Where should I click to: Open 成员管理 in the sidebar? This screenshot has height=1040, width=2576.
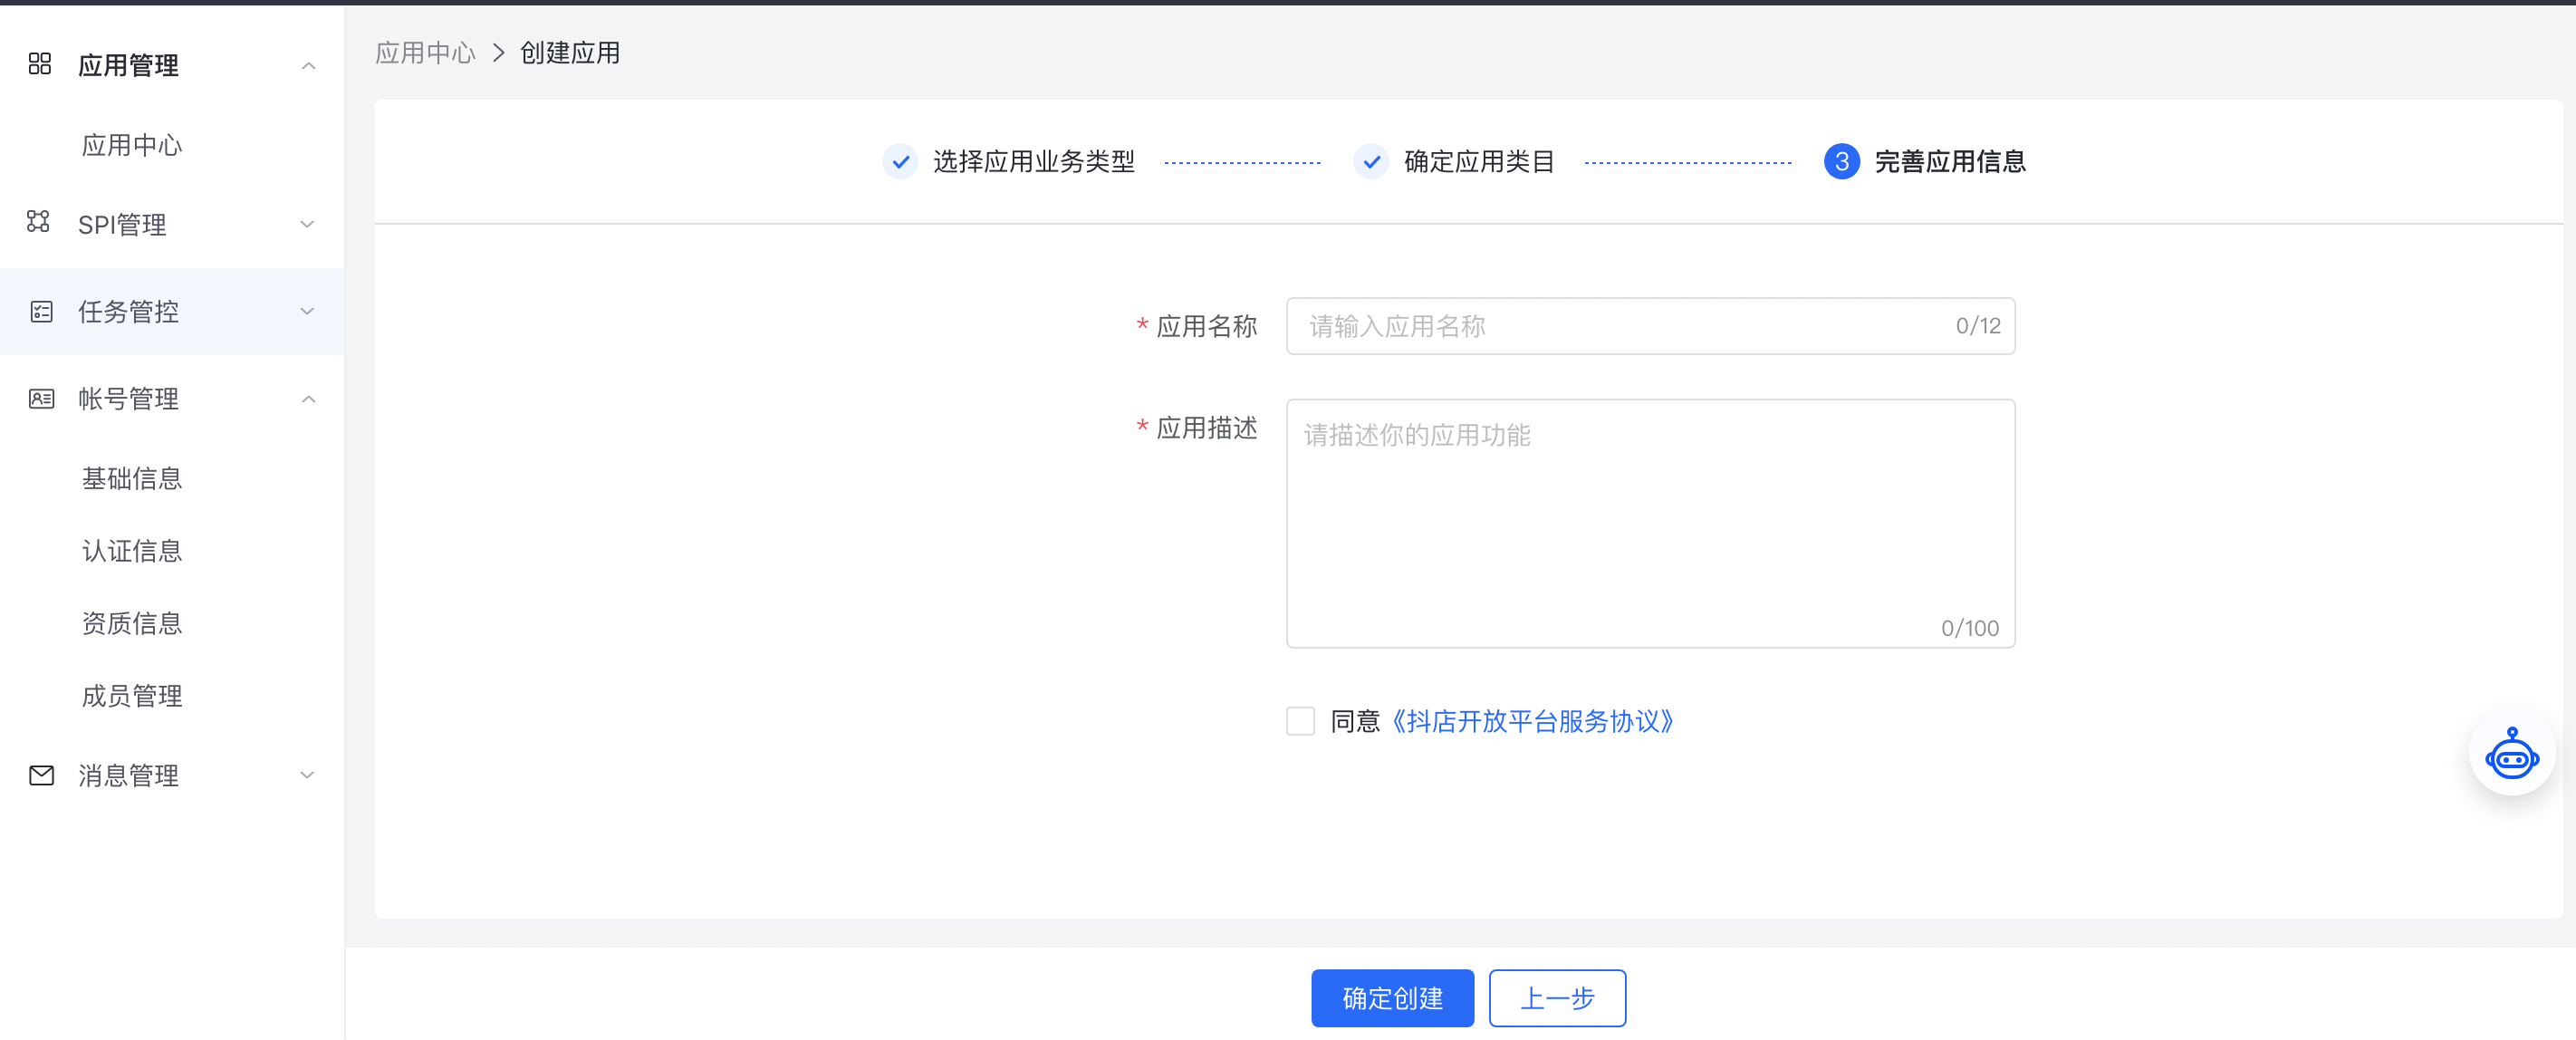(132, 696)
